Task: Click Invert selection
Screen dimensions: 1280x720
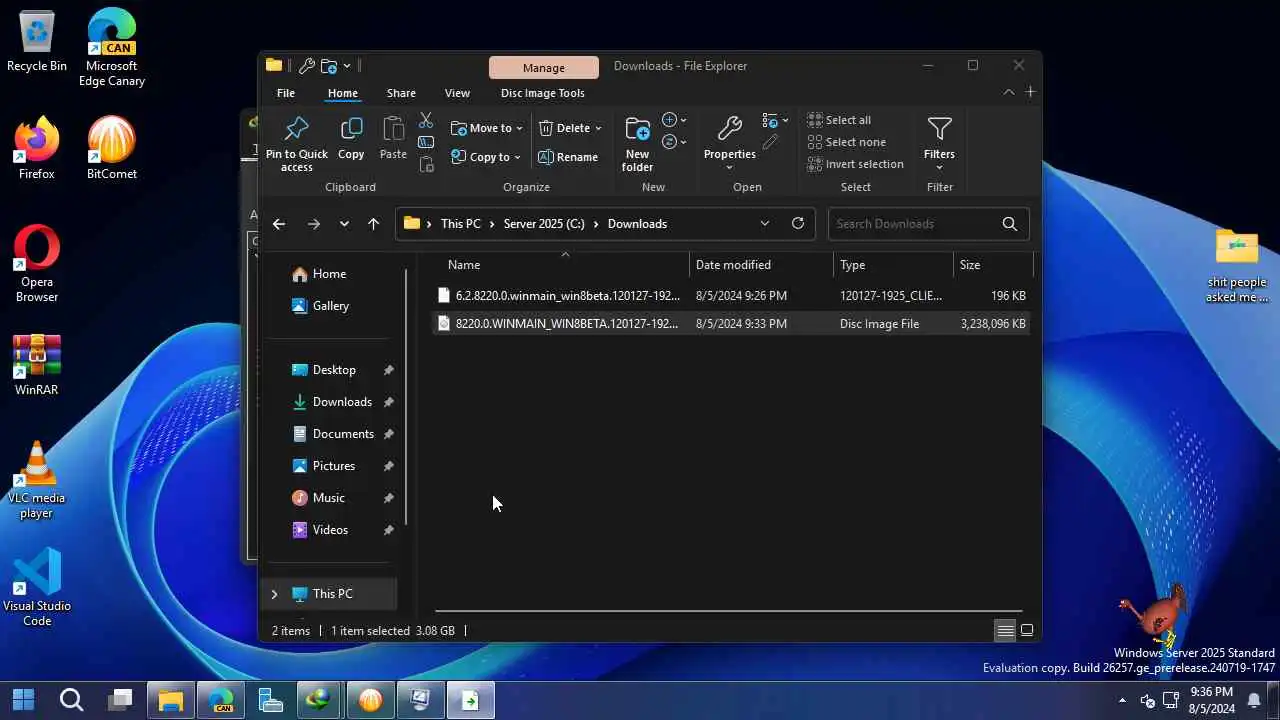Action: click(855, 164)
